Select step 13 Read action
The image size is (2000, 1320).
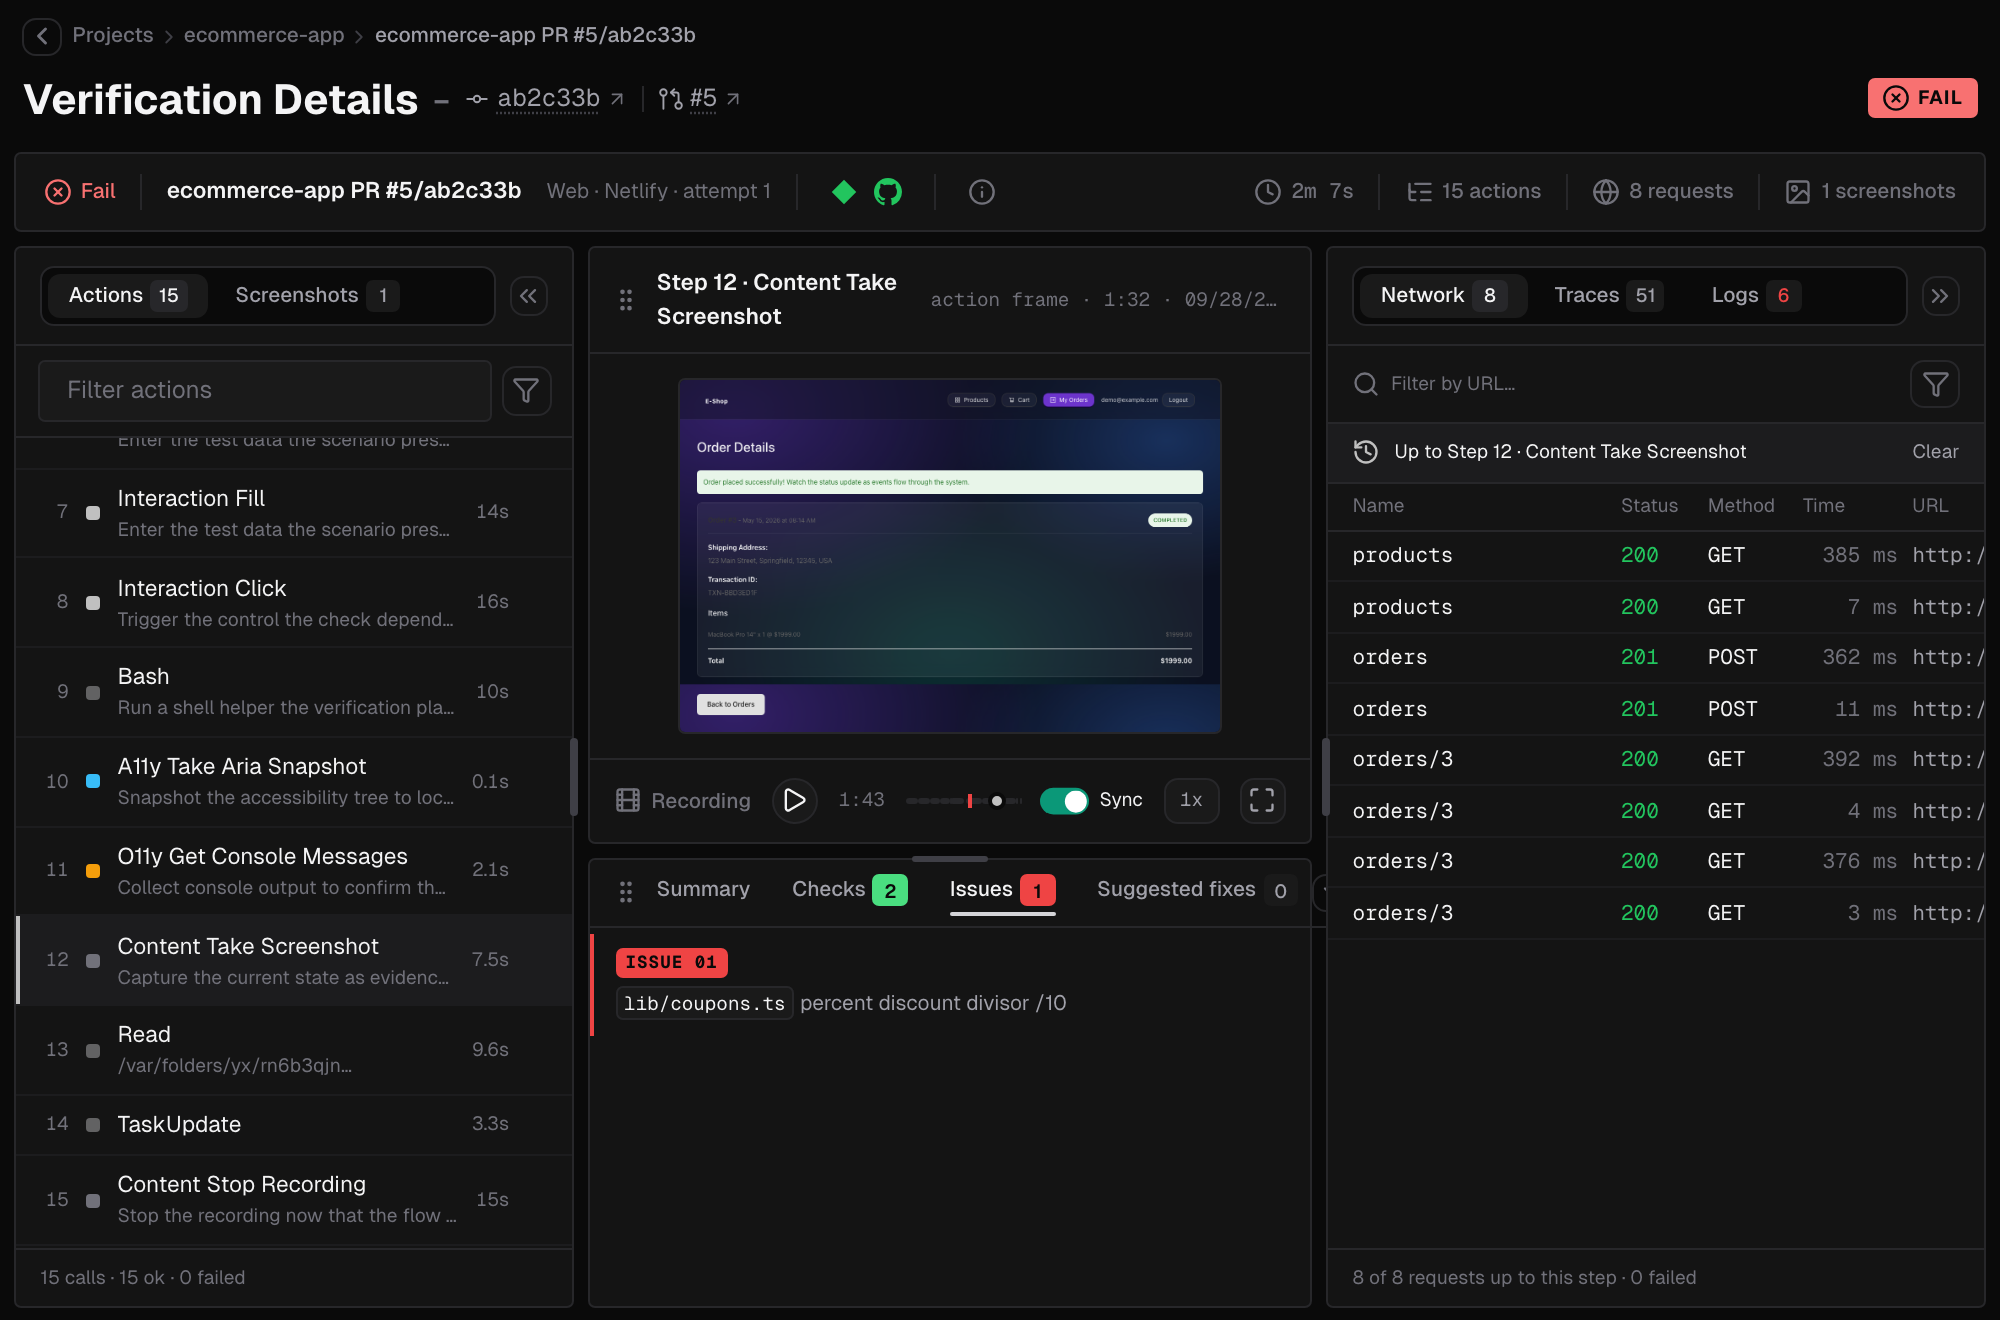(294, 1050)
